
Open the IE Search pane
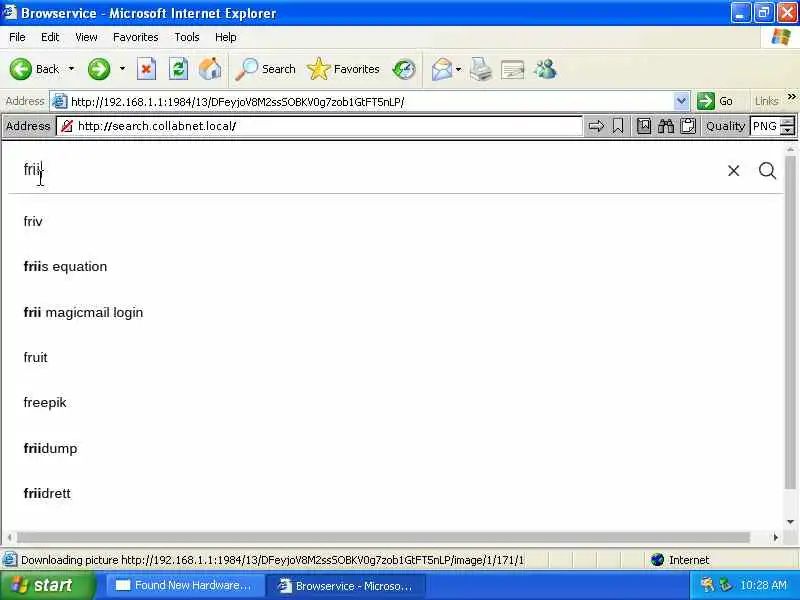(265, 69)
